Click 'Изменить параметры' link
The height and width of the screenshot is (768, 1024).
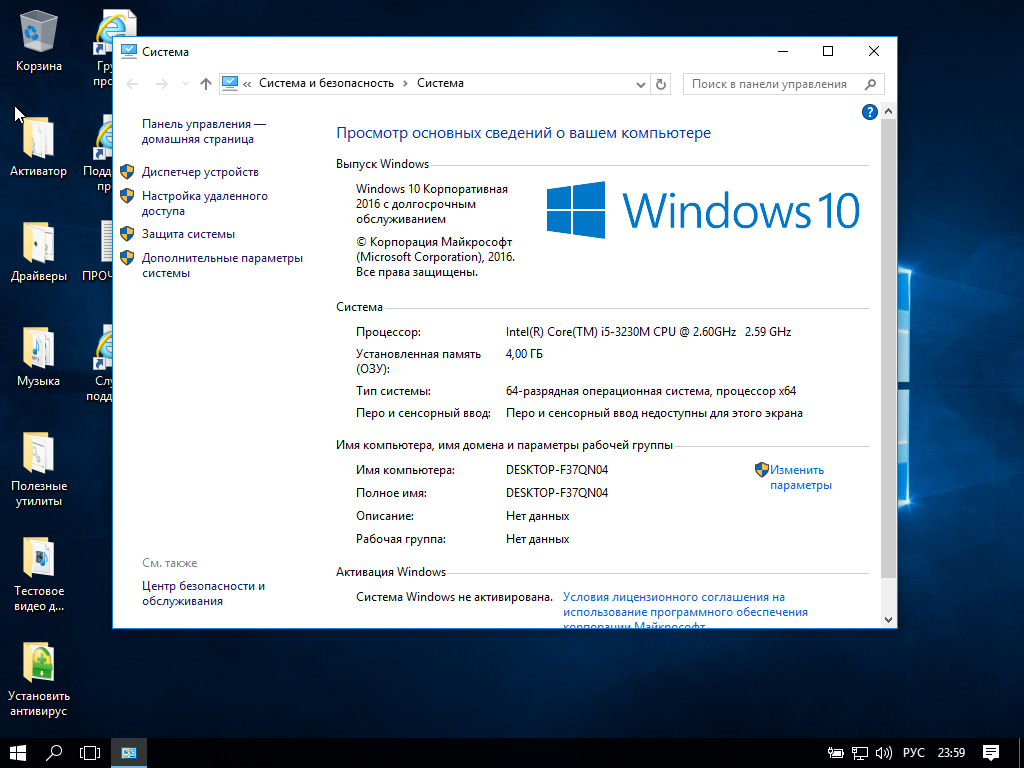tap(798, 477)
